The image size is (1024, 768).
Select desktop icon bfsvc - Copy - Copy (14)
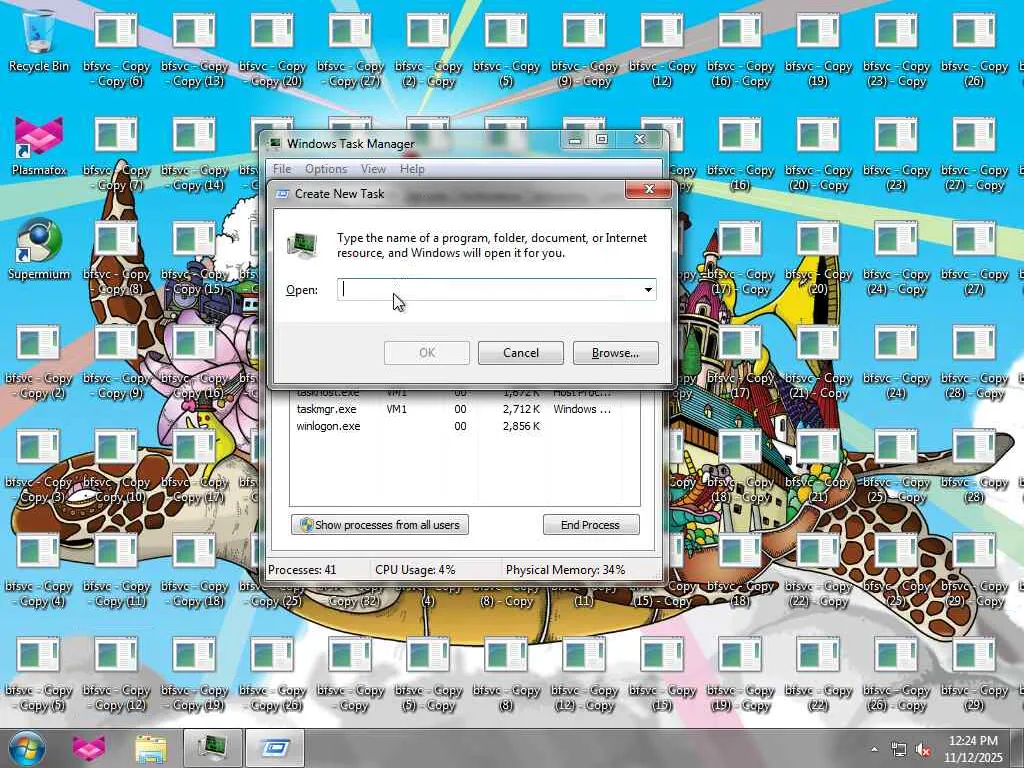point(195,154)
